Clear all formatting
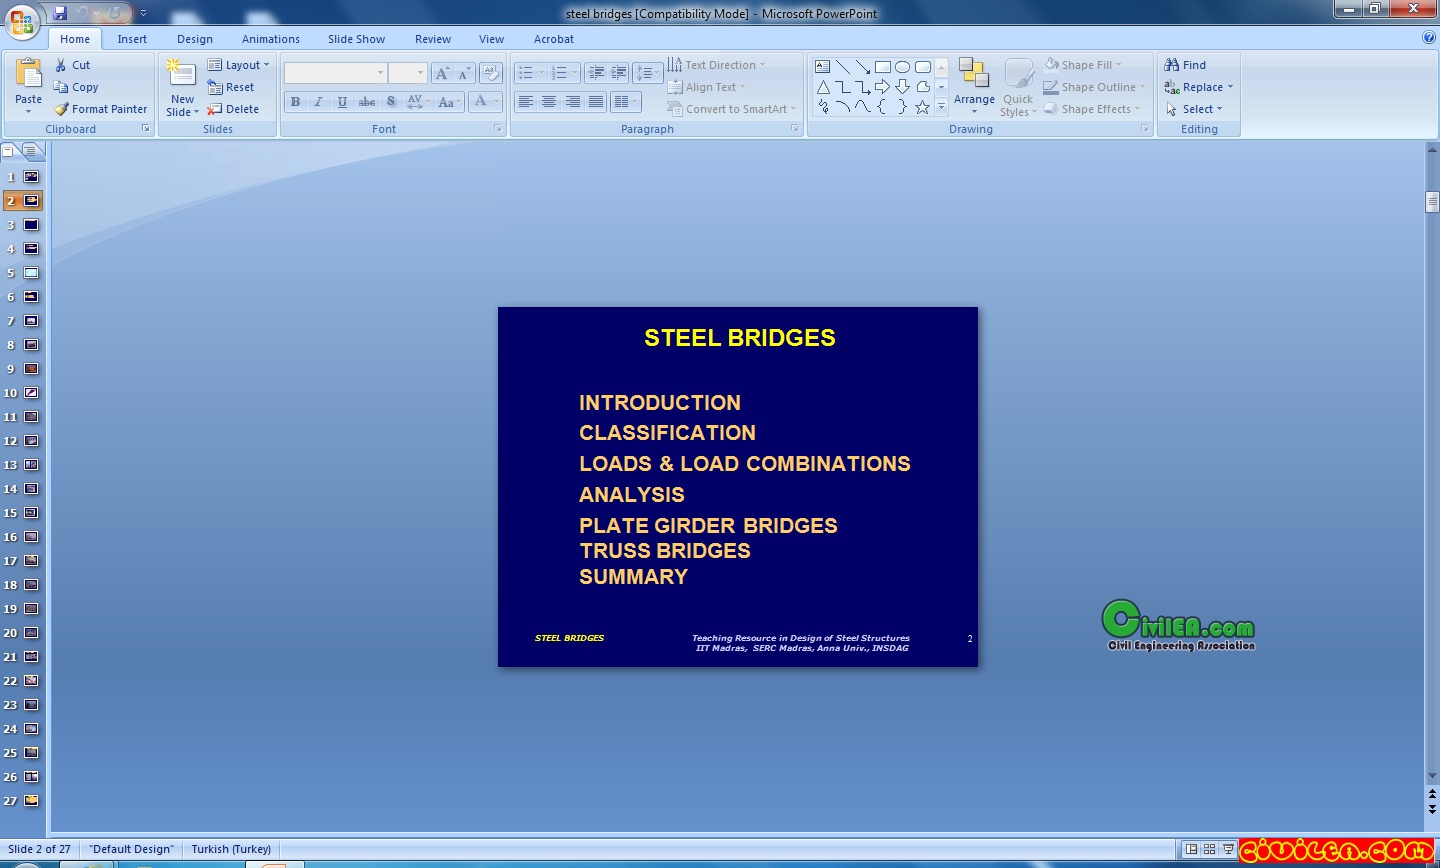This screenshot has height=868, width=1440. pos(490,73)
